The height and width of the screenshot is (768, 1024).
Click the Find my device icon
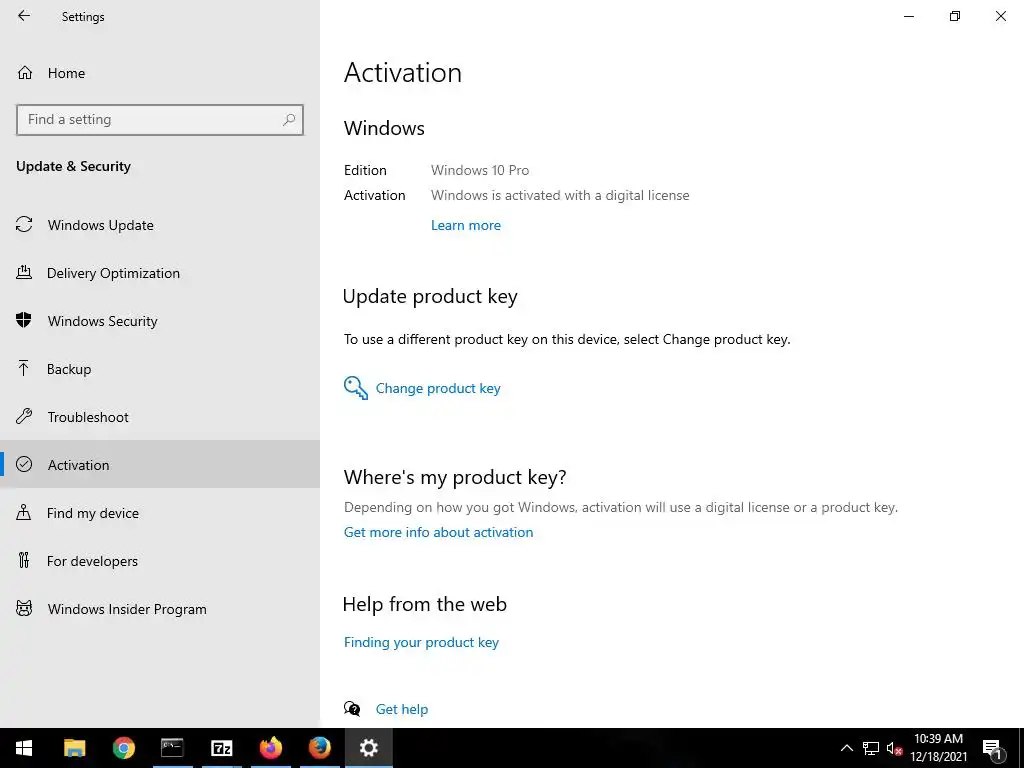24,512
